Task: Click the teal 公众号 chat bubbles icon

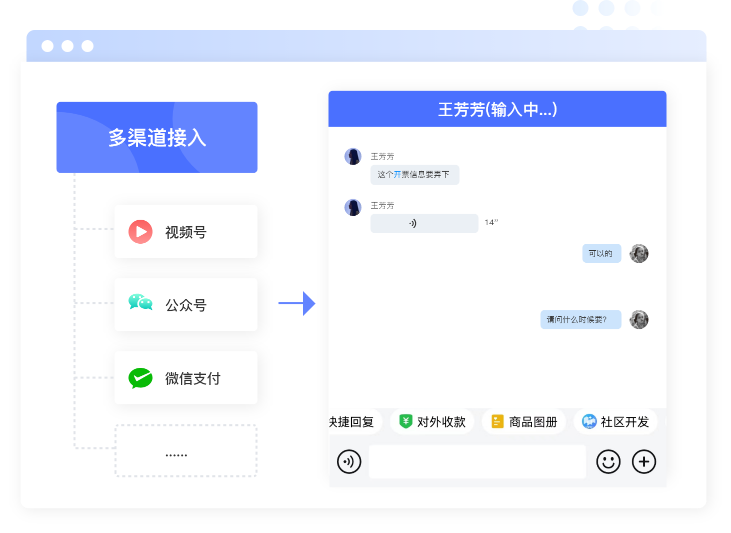Action: [140, 304]
